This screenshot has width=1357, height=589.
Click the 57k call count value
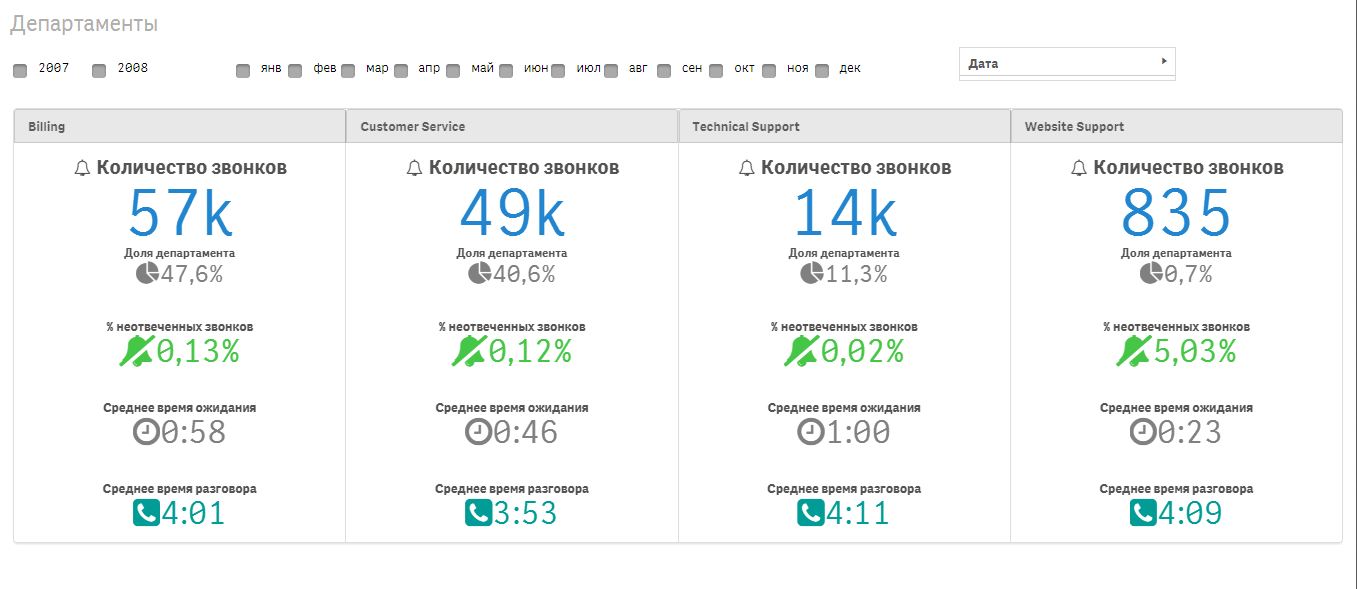click(180, 212)
